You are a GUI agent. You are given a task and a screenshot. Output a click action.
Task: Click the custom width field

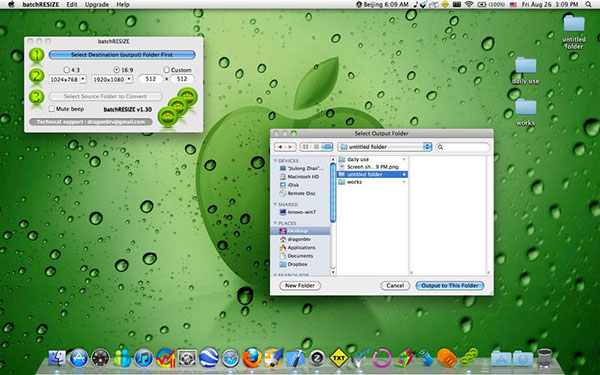pos(150,79)
